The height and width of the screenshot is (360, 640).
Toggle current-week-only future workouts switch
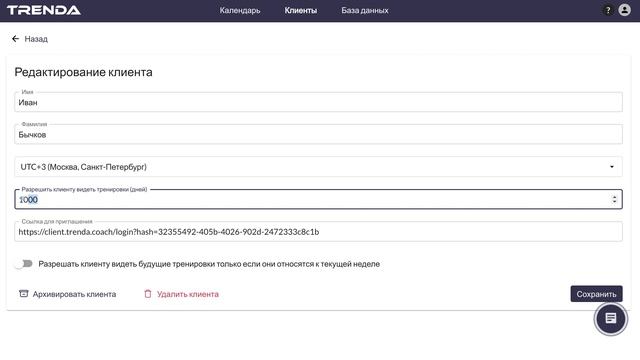pyautogui.click(x=23, y=264)
